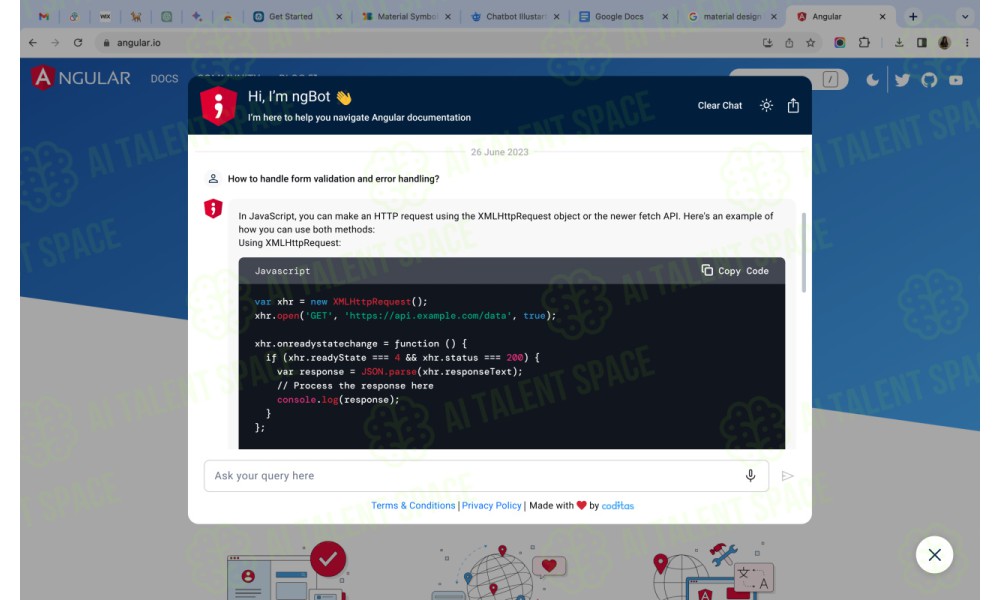Screen dimensions: 1000x600
Task: Share the chat conversation
Action: pyautogui.click(x=793, y=105)
